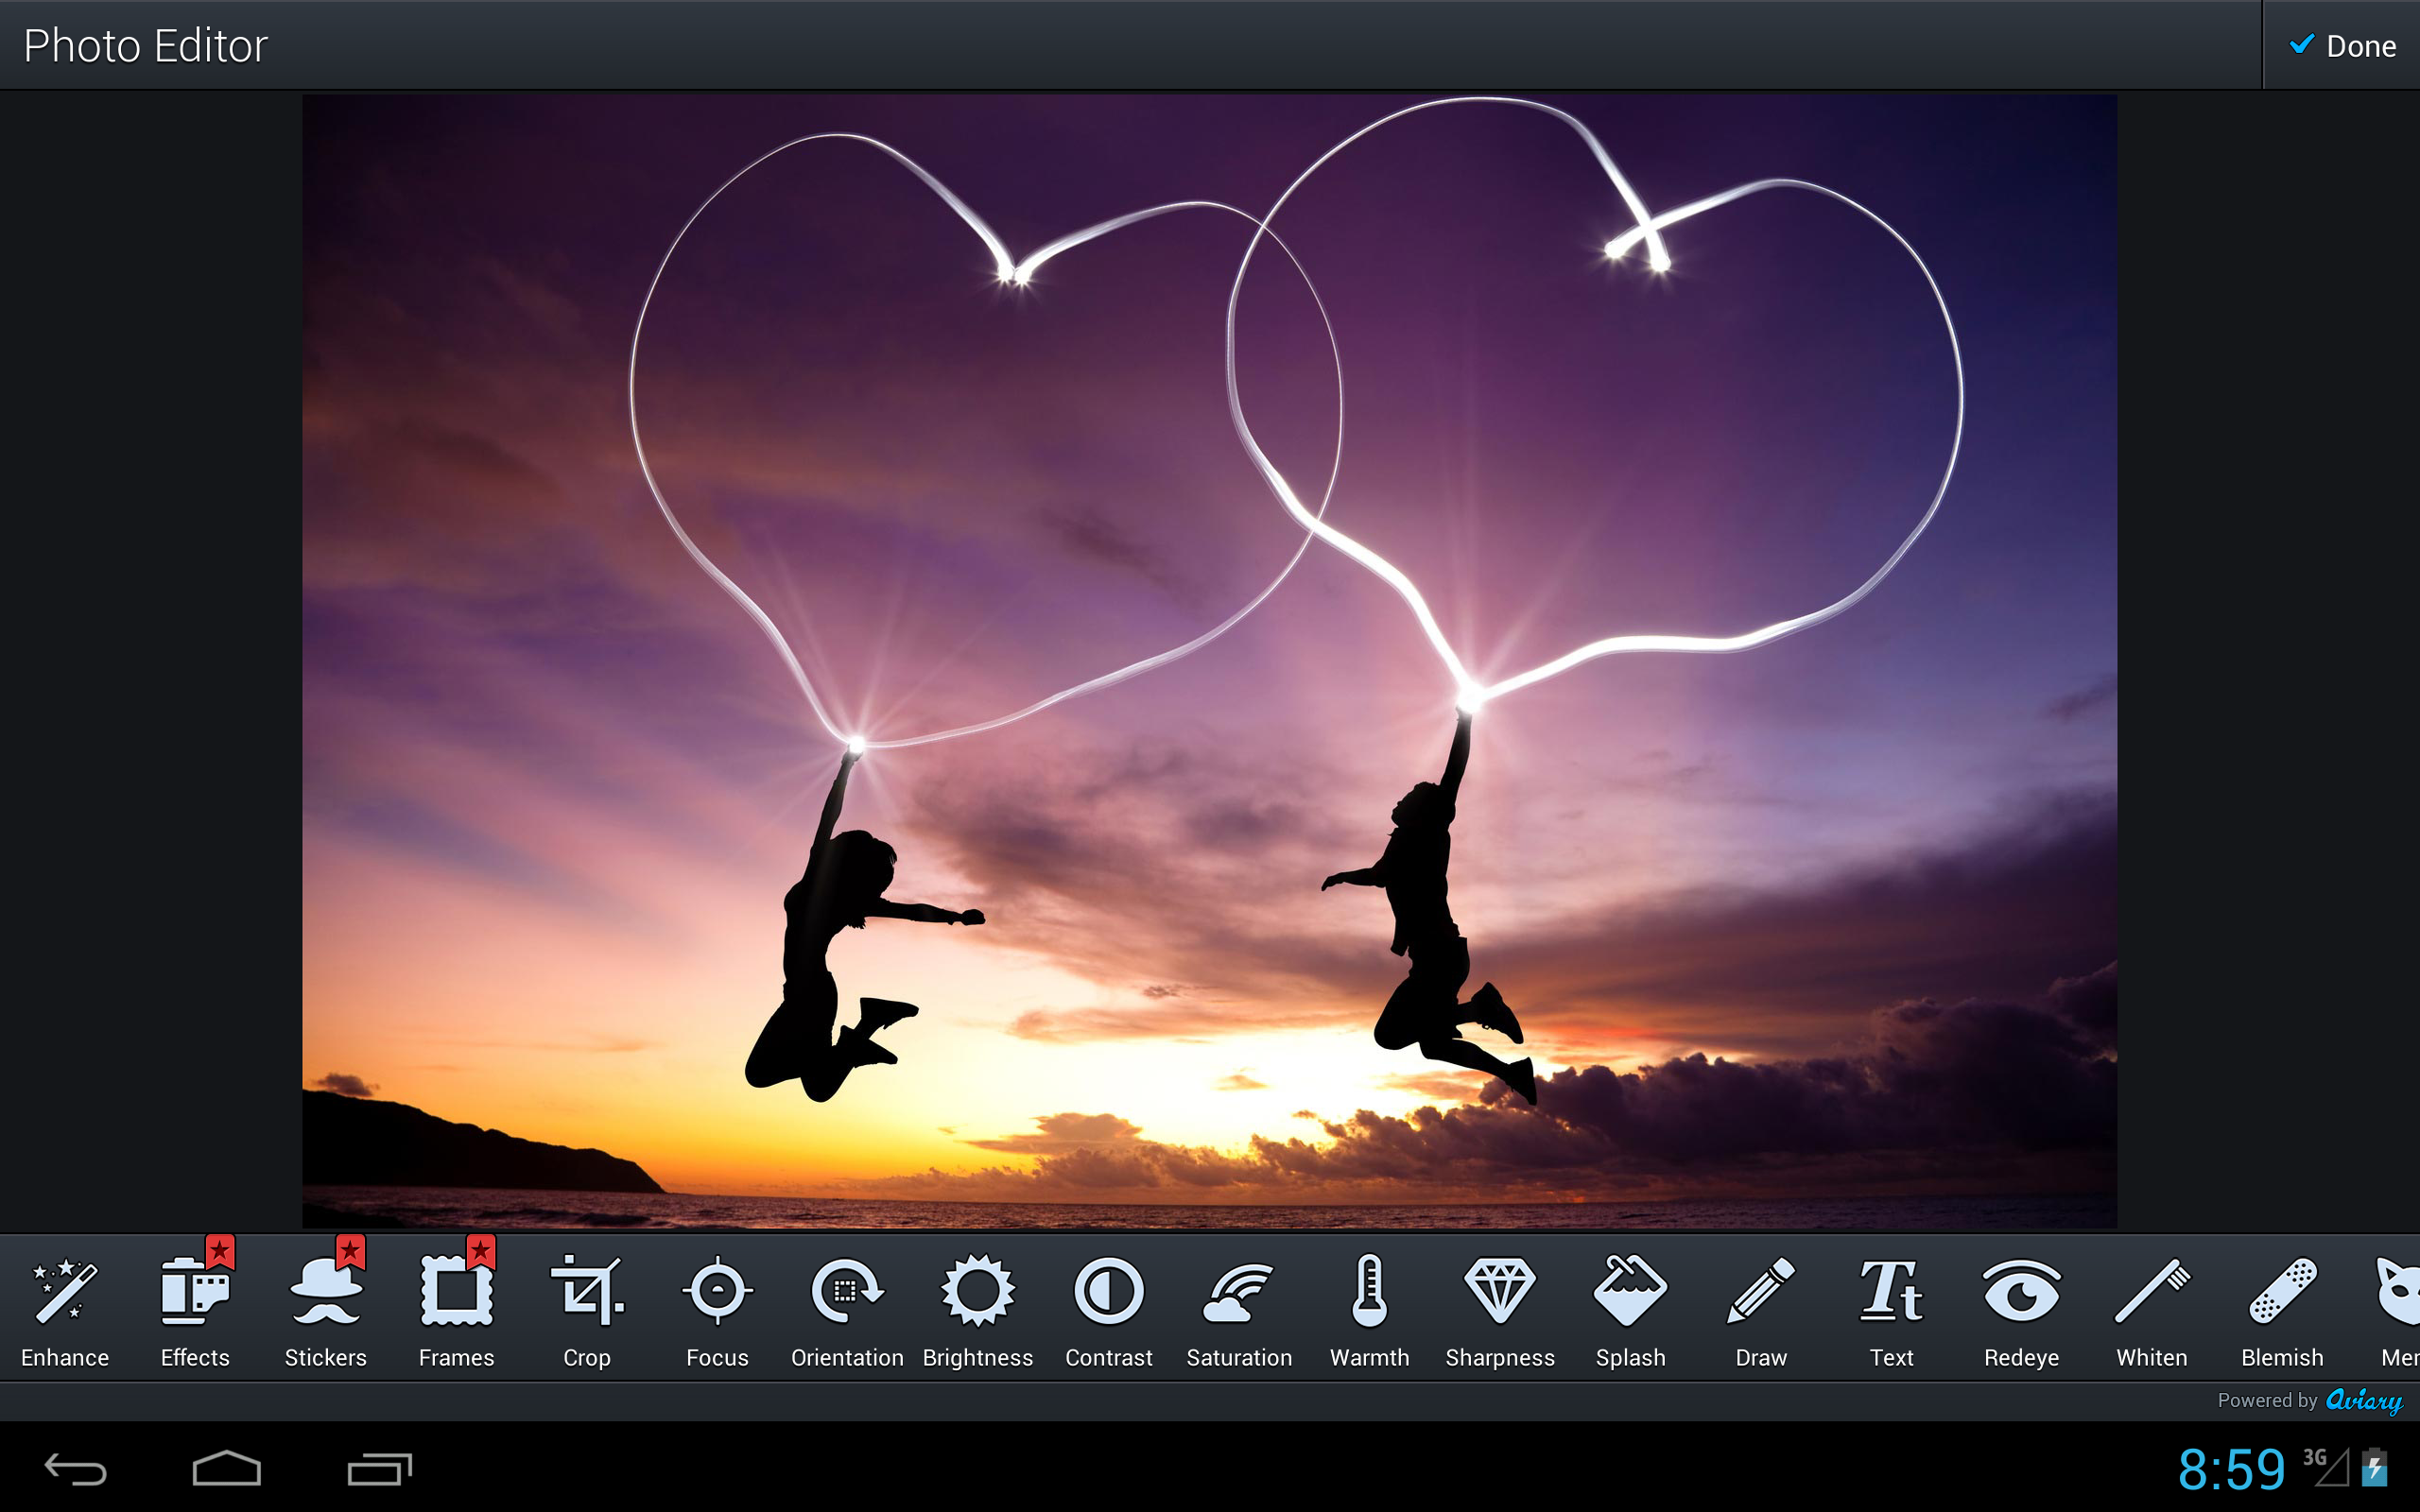Screen dimensions: 2420x1512
Task: Open the Crop tool
Action: pyautogui.click(x=586, y=1310)
